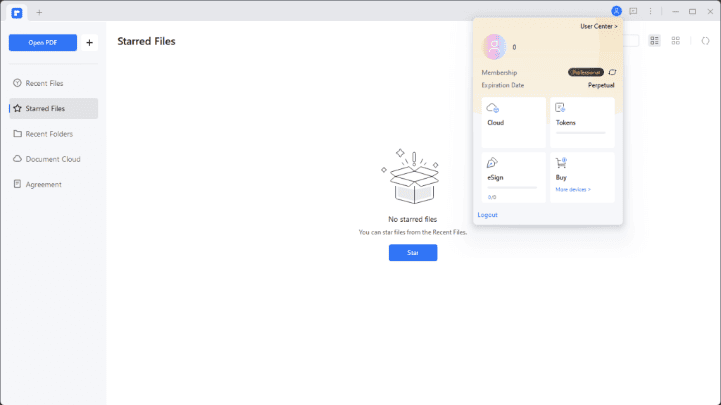Click the Professional membership badge

[585, 73]
